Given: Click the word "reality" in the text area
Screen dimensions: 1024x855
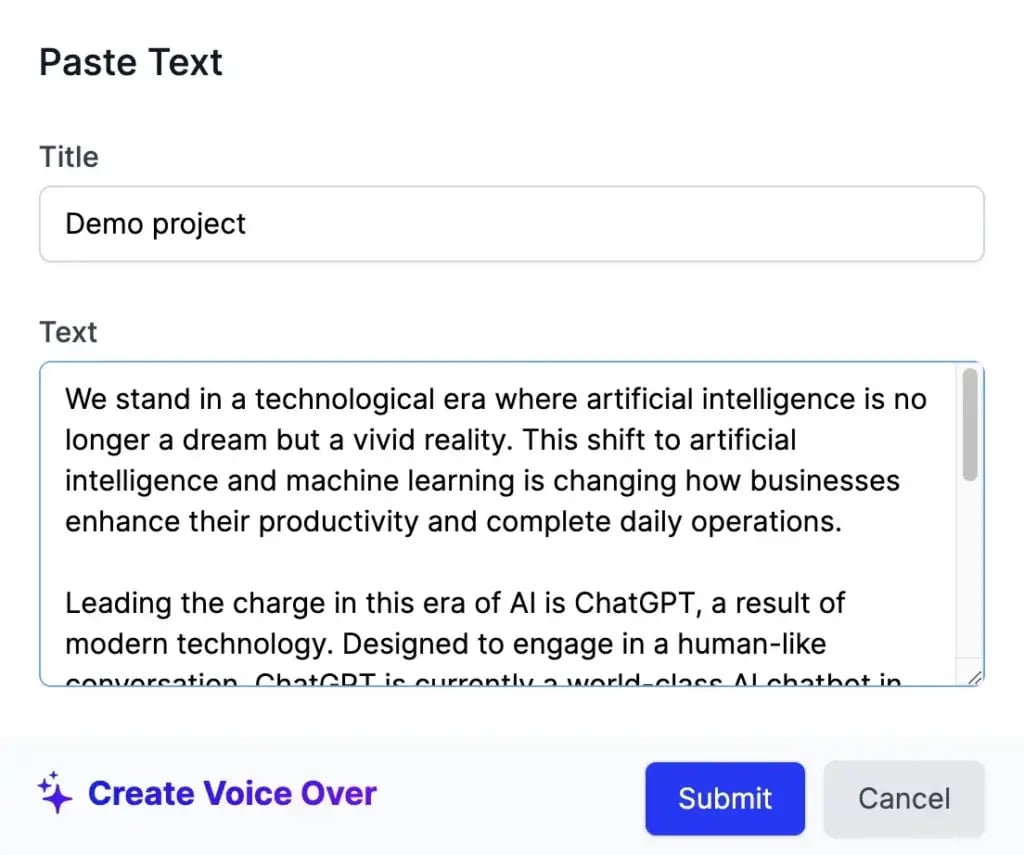Looking at the screenshot, I should 459,440.
